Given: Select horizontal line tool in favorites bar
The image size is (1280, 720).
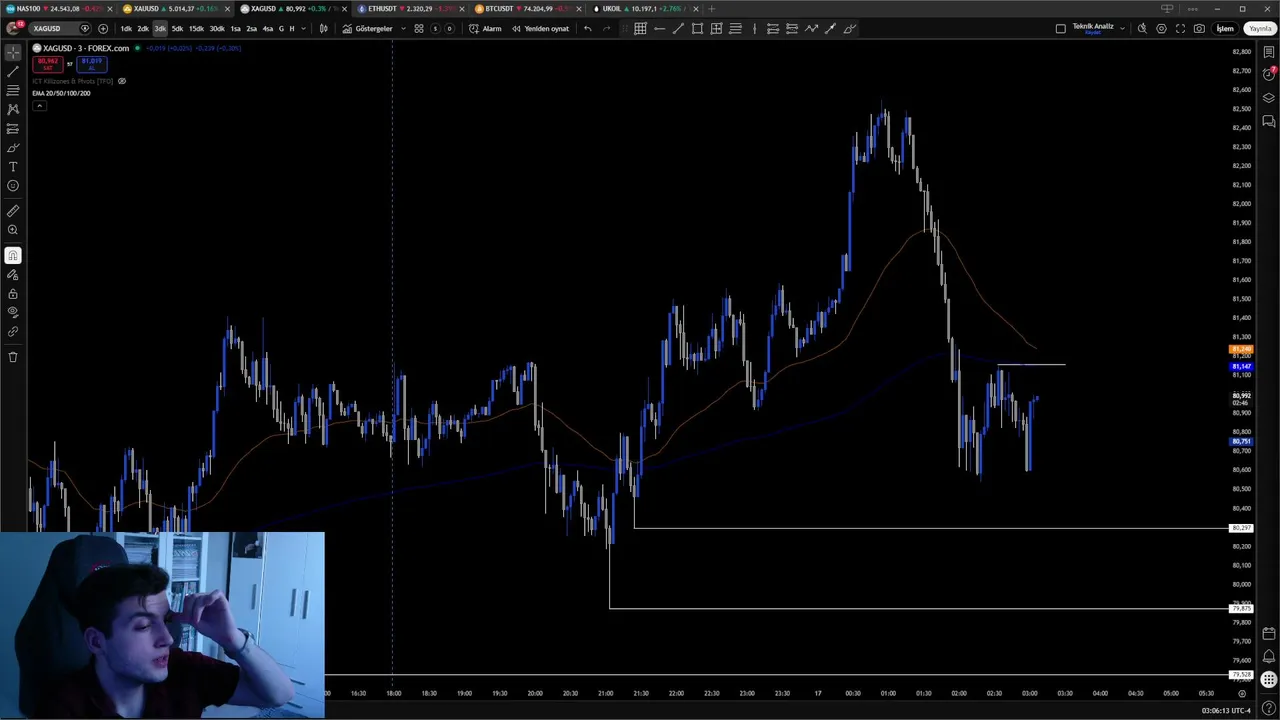Looking at the screenshot, I should tap(659, 29).
